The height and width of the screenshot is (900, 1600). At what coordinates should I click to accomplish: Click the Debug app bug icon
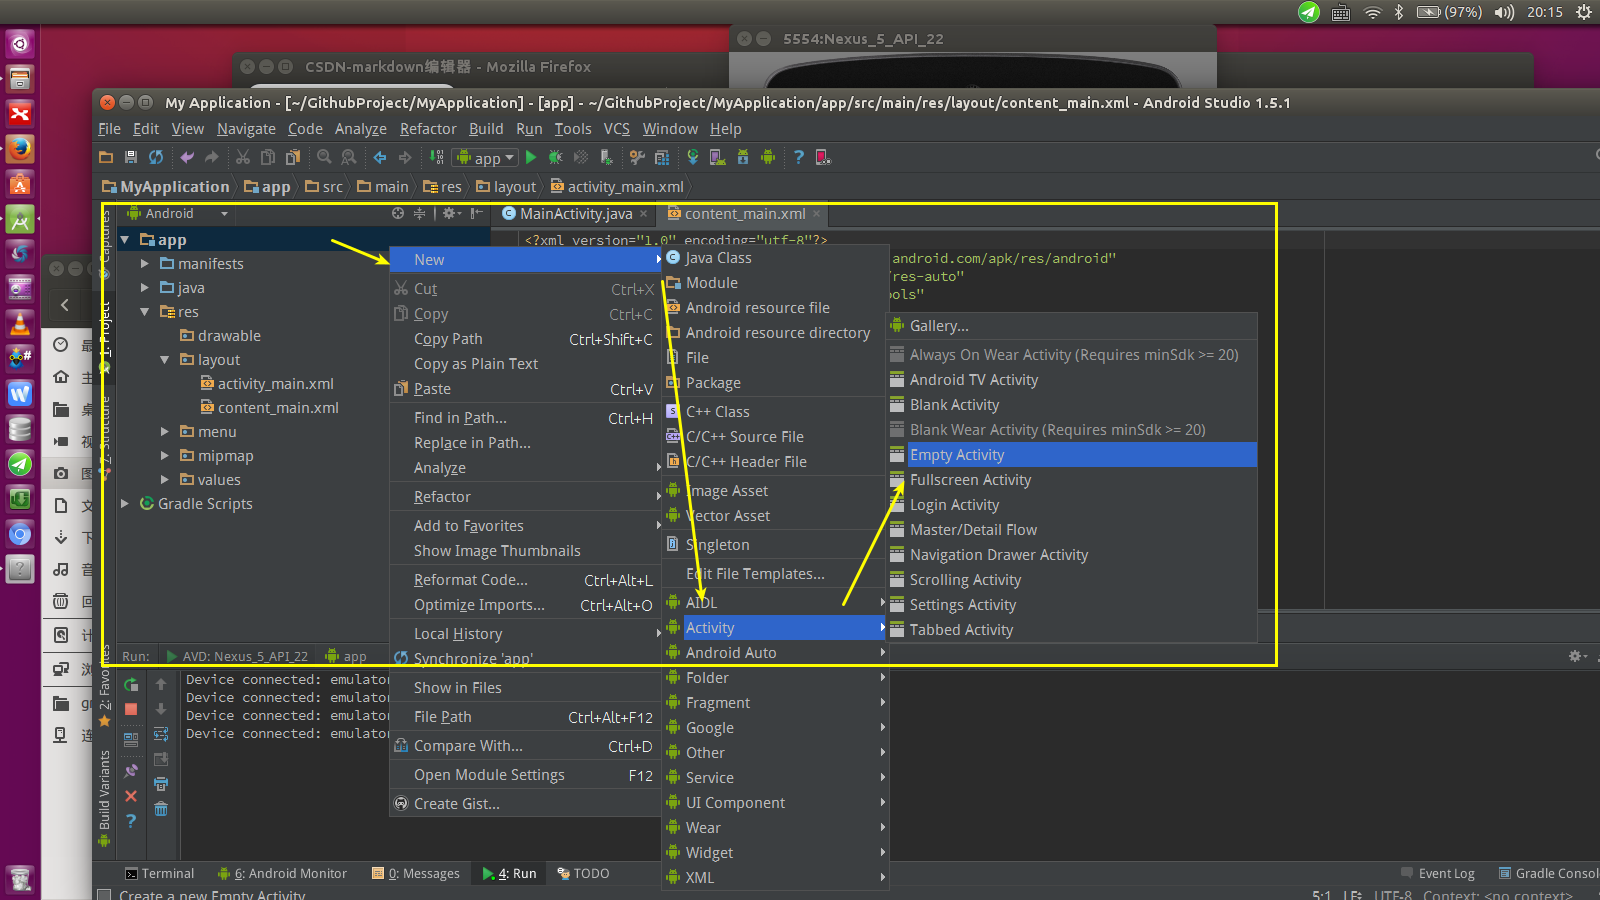pos(556,157)
